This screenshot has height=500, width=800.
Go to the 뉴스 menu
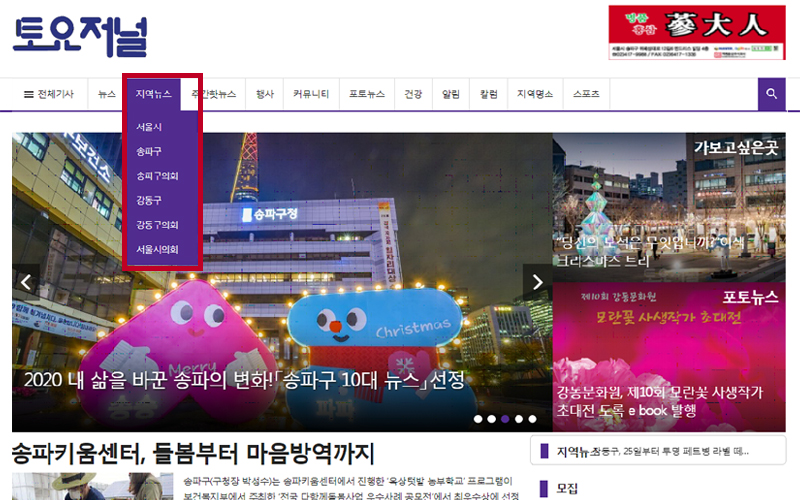107,94
